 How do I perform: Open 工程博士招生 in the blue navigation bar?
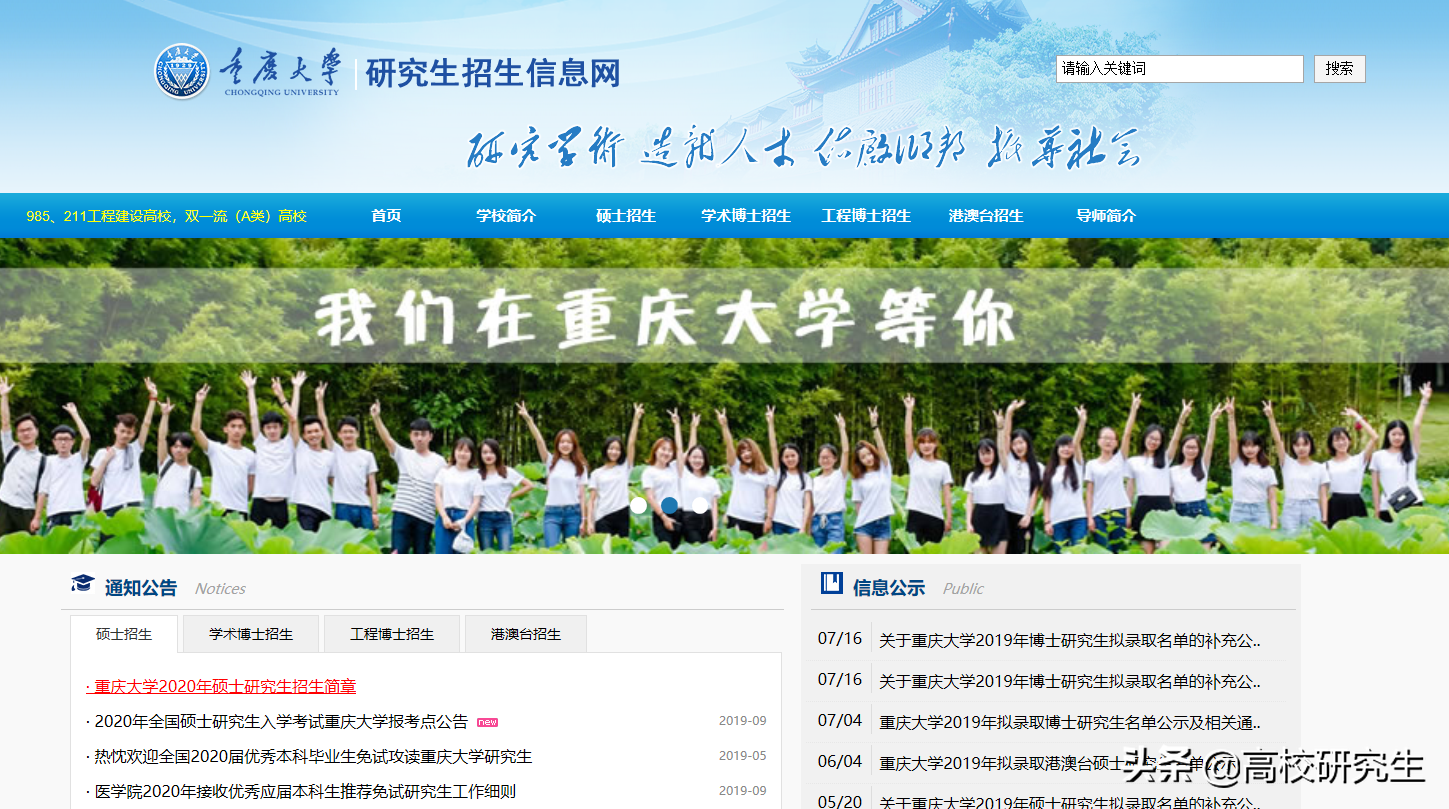pos(866,216)
